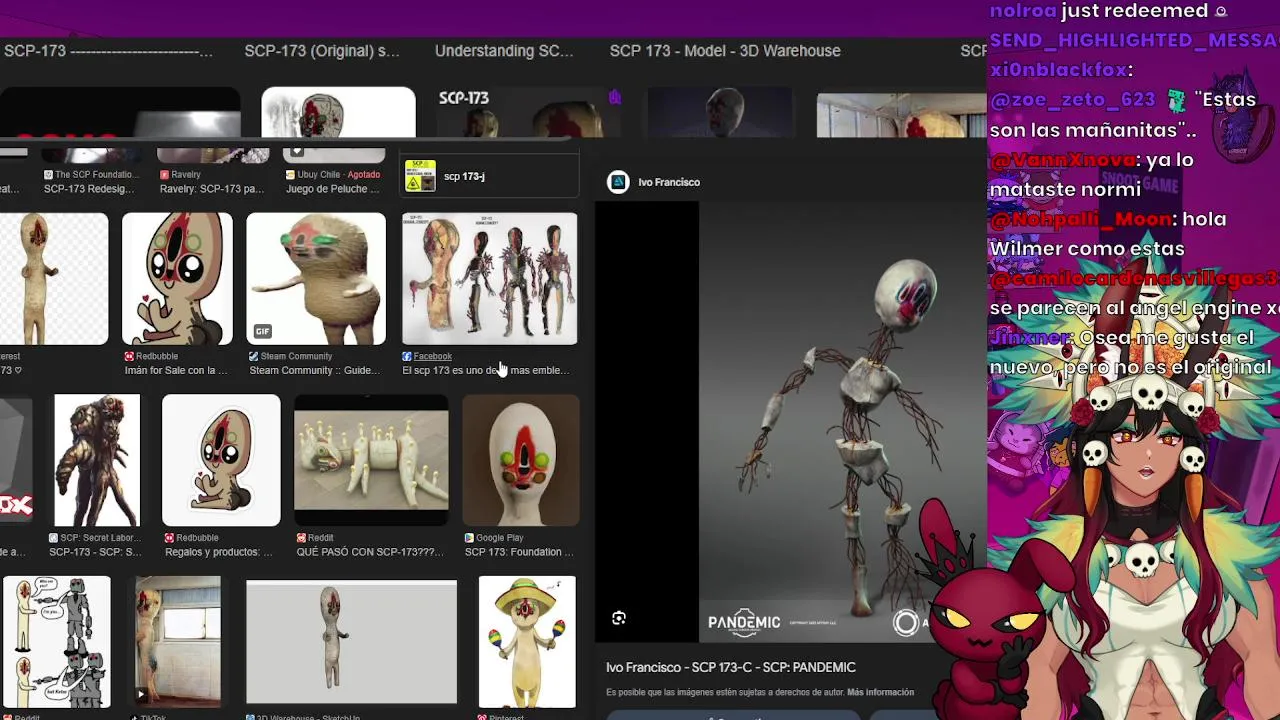Click The SCP Foundation favicon
This screenshot has width=1280, height=720.
point(48,175)
